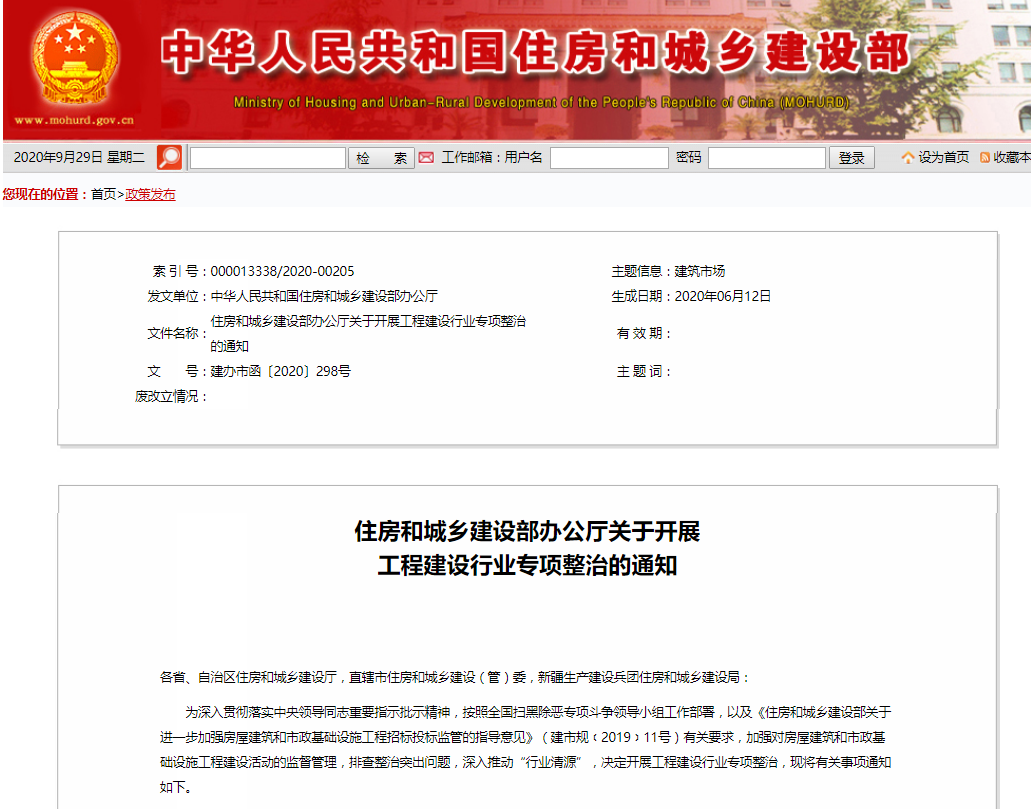This screenshot has height=809, width=1031.
Task: Click the bold notice headline 工程建设行业专项整治的通知
Action: click(527, 566)
